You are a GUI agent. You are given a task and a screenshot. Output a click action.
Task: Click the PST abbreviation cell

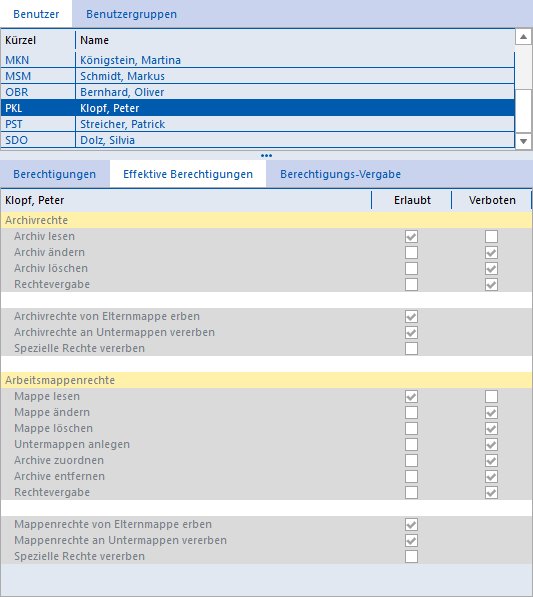pos(38,124)
